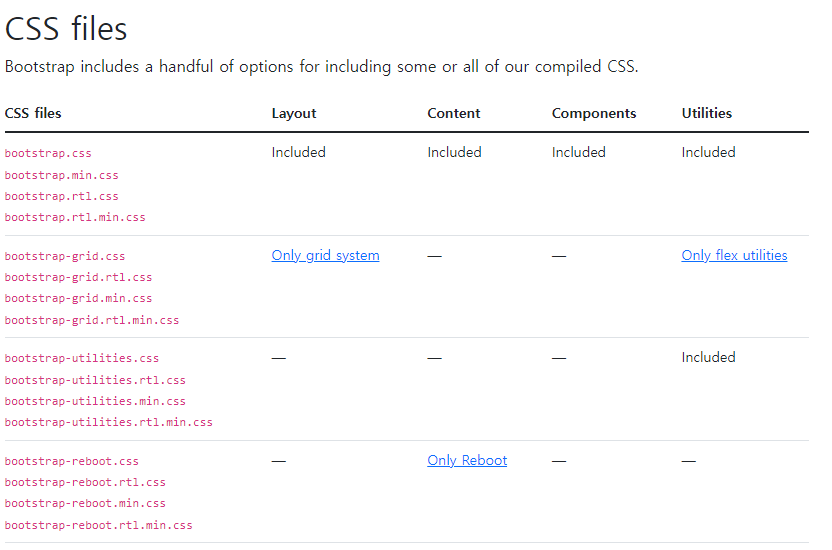Open the Only grid system link

(325, 256)
